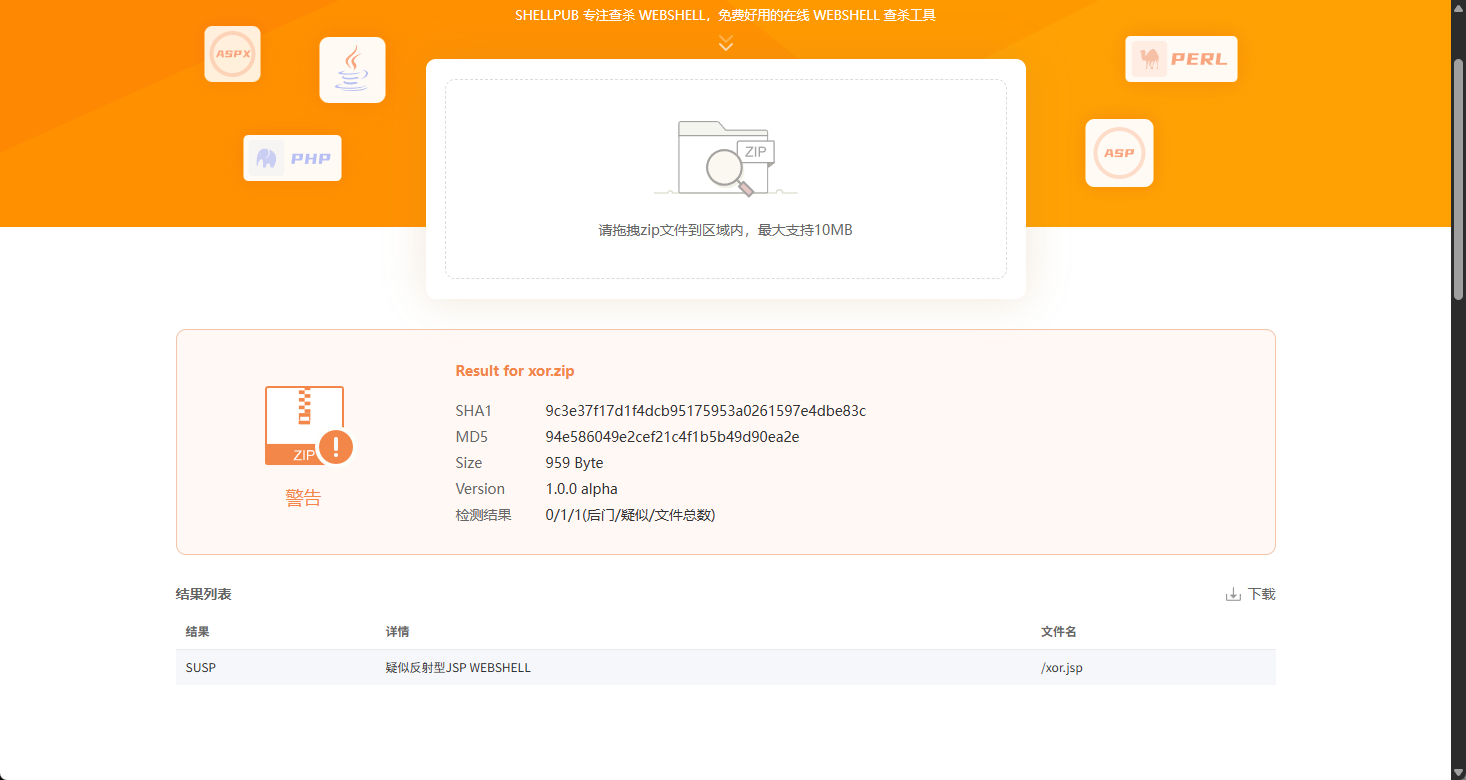Viewport: 1466px width, 780px height.
Task: Click the PERL camel badge
Action: 1181,59
